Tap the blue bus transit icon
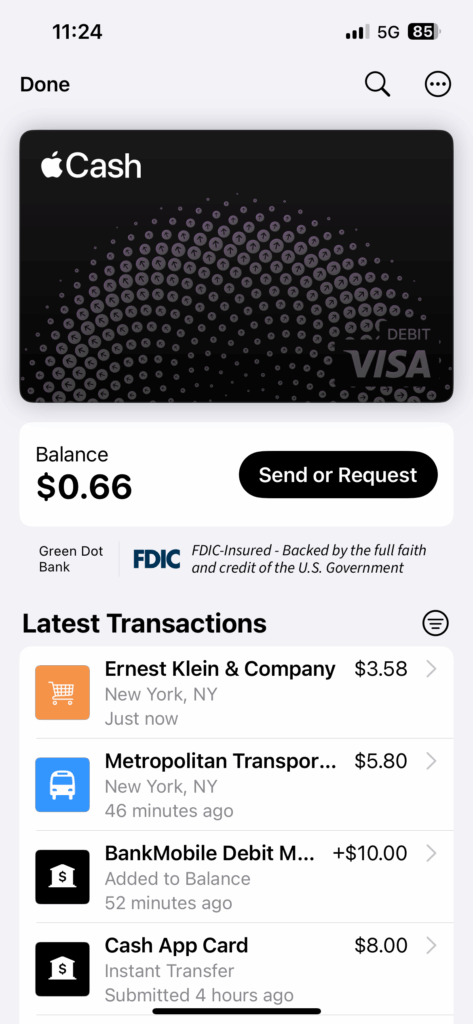This screenshot has width=473, height=1024. (62, 784)
